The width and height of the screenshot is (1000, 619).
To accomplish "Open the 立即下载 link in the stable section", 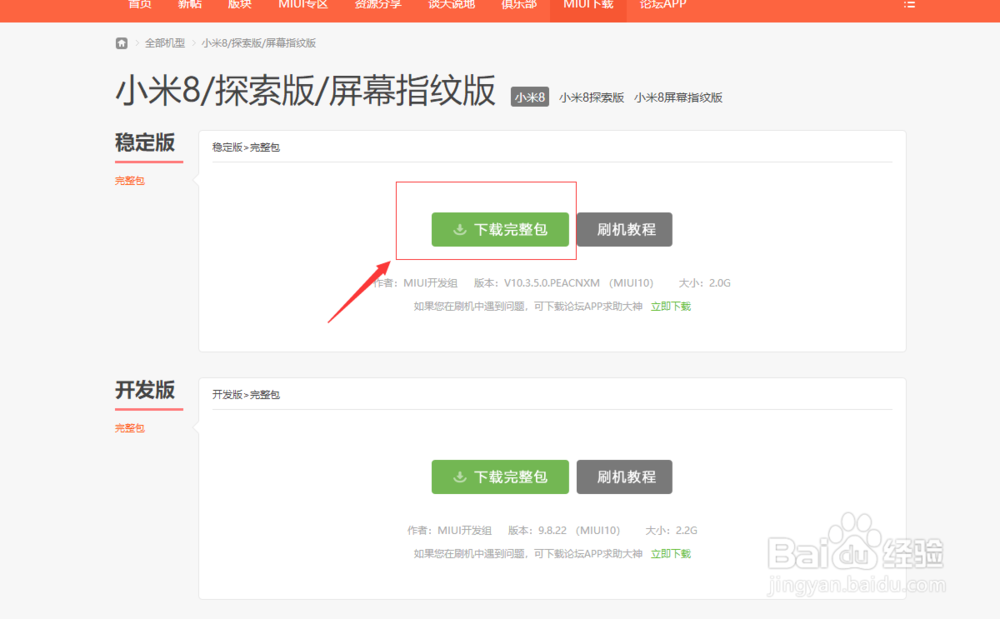I will click(670, 305).
